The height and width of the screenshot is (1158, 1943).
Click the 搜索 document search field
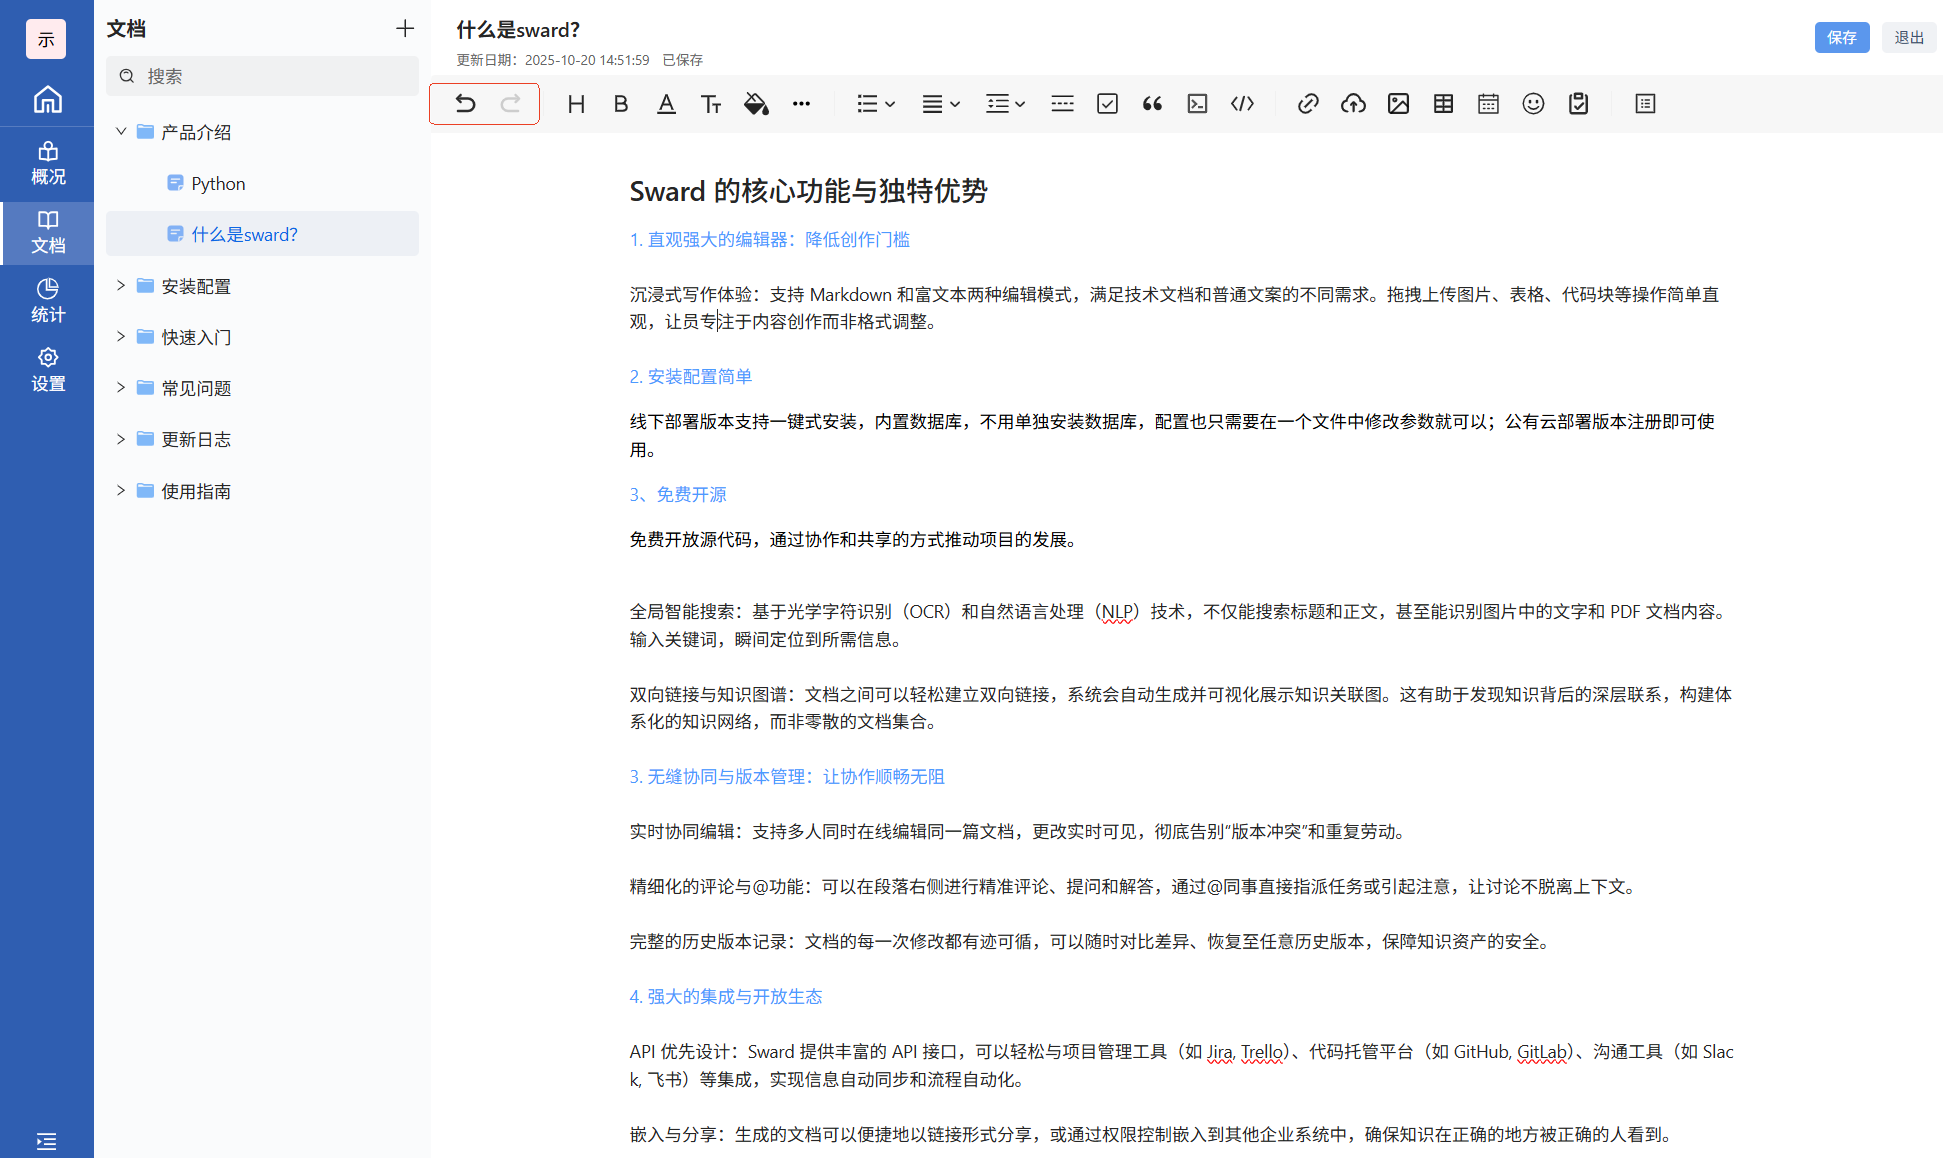(x=262, y=76)
